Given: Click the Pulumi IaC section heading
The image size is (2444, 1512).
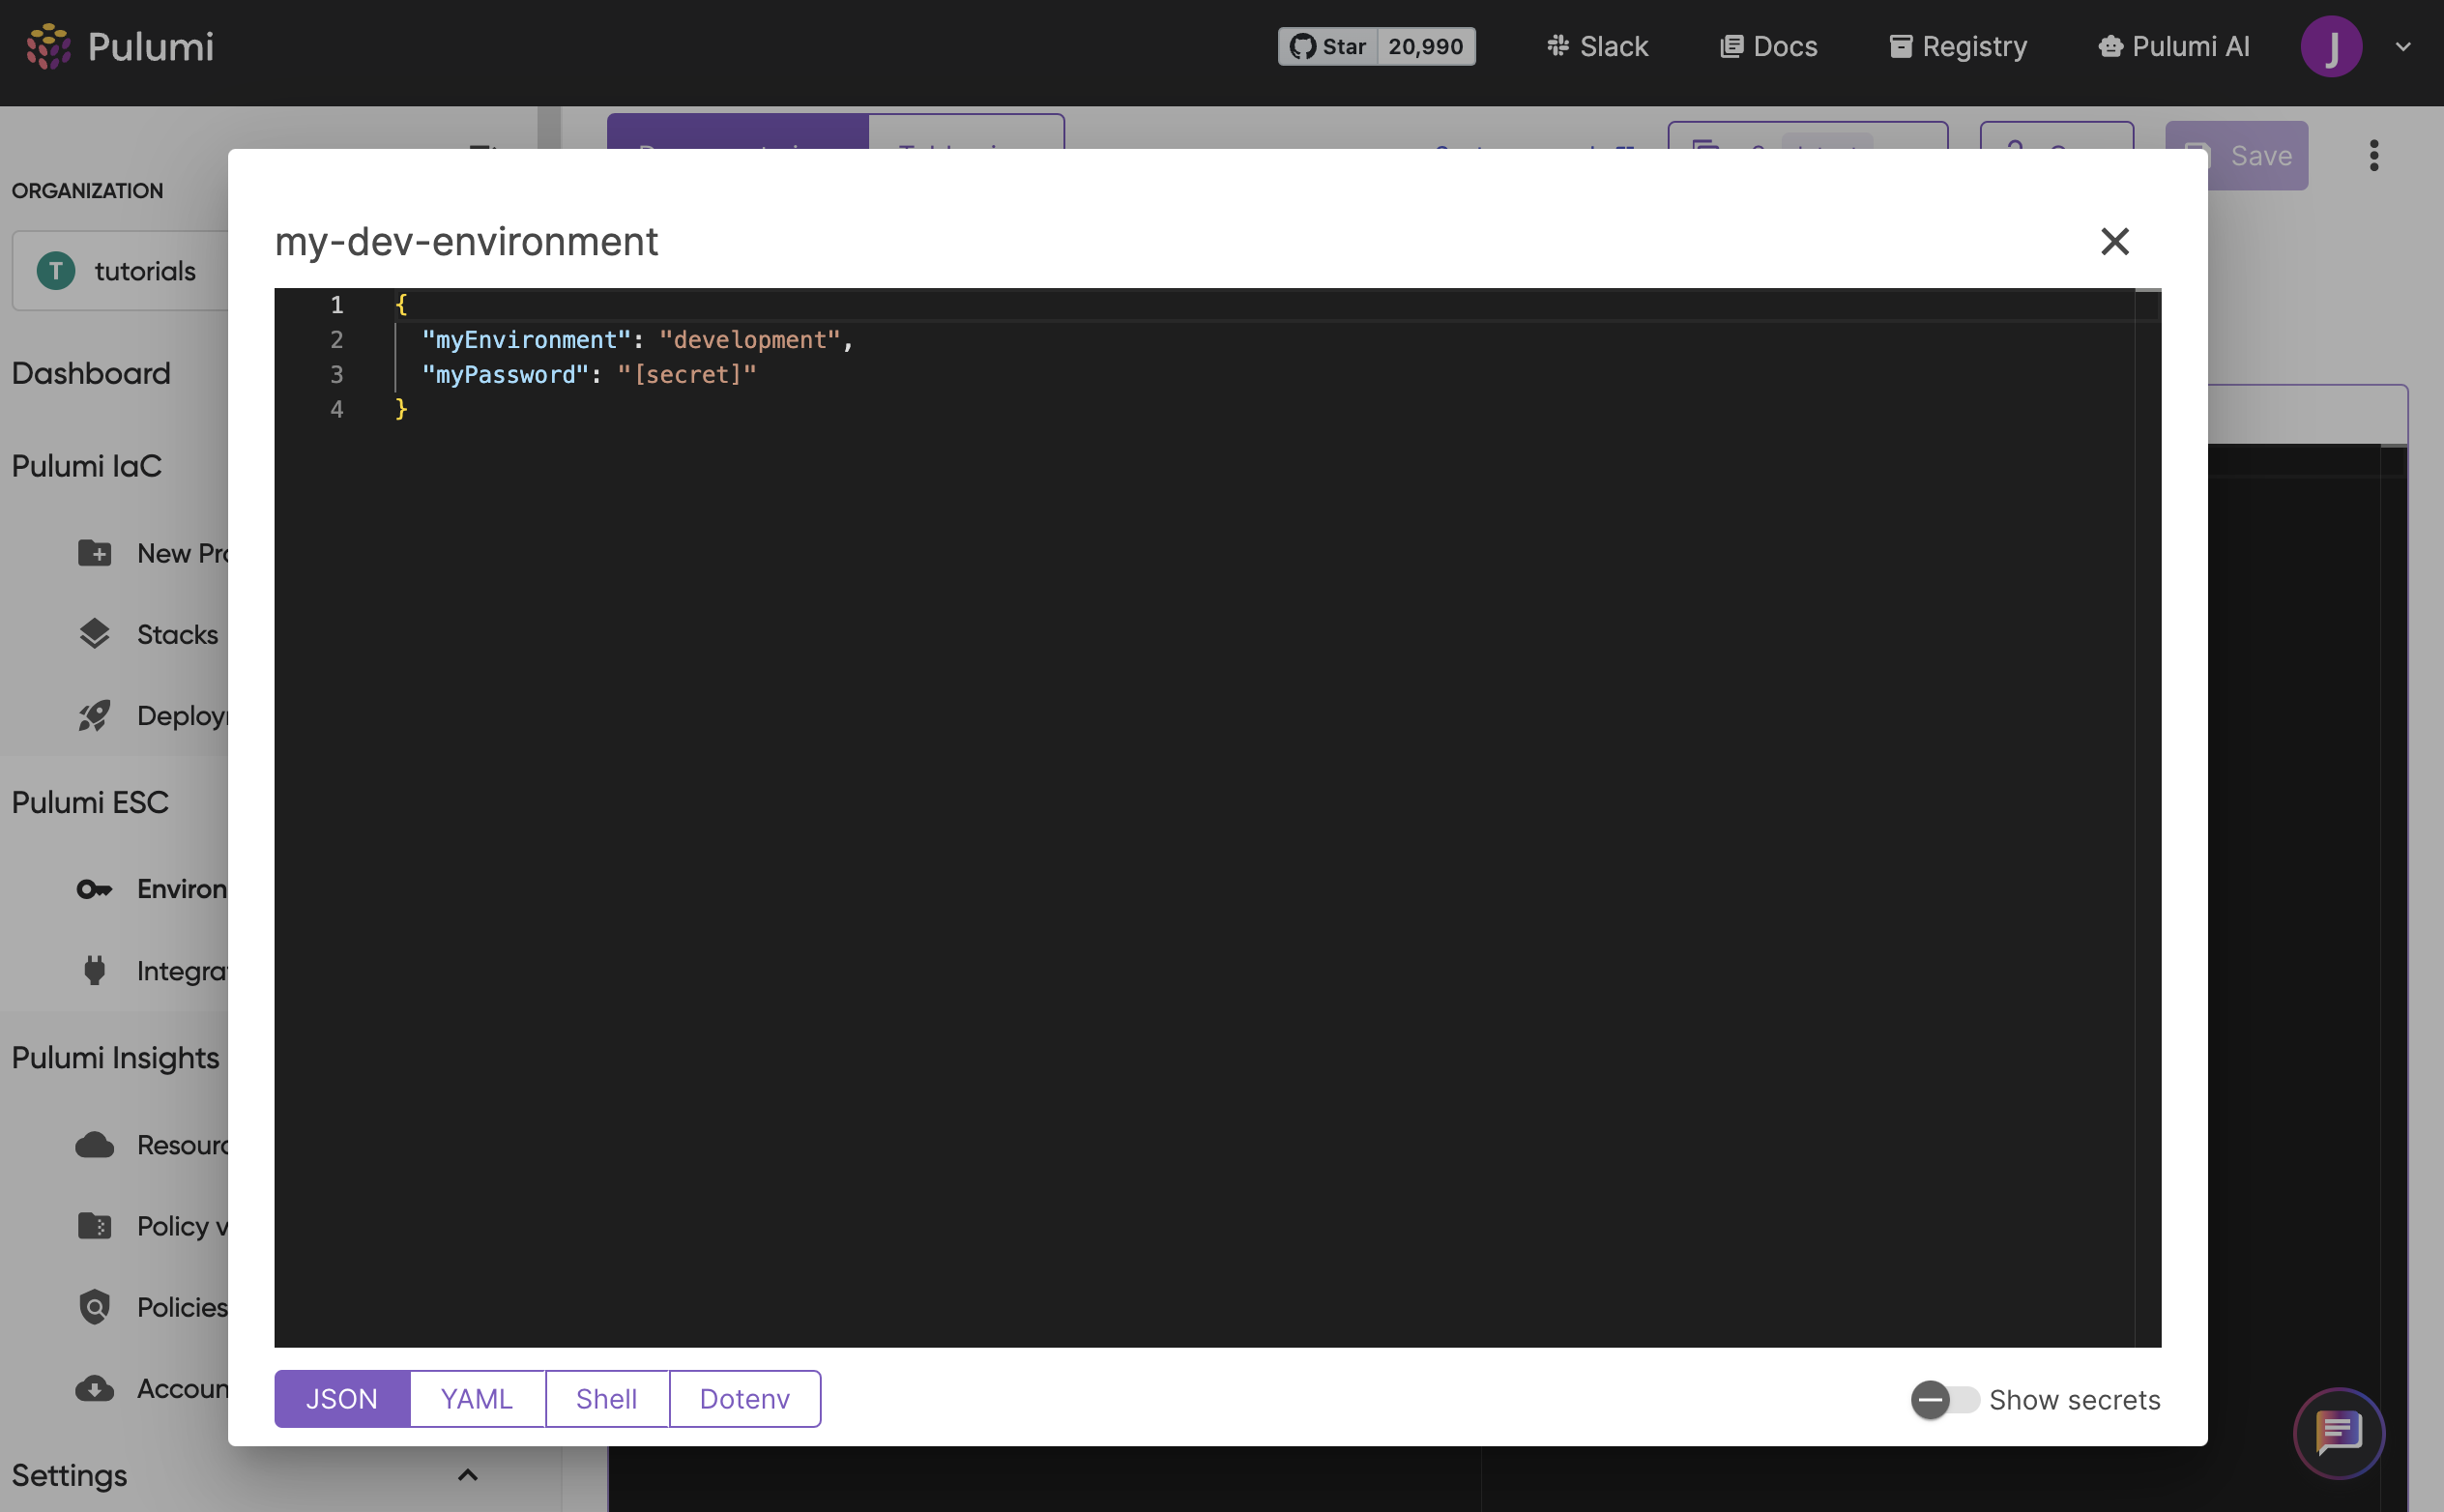Looking at the screenshot, I should click(x=87, y=466).
